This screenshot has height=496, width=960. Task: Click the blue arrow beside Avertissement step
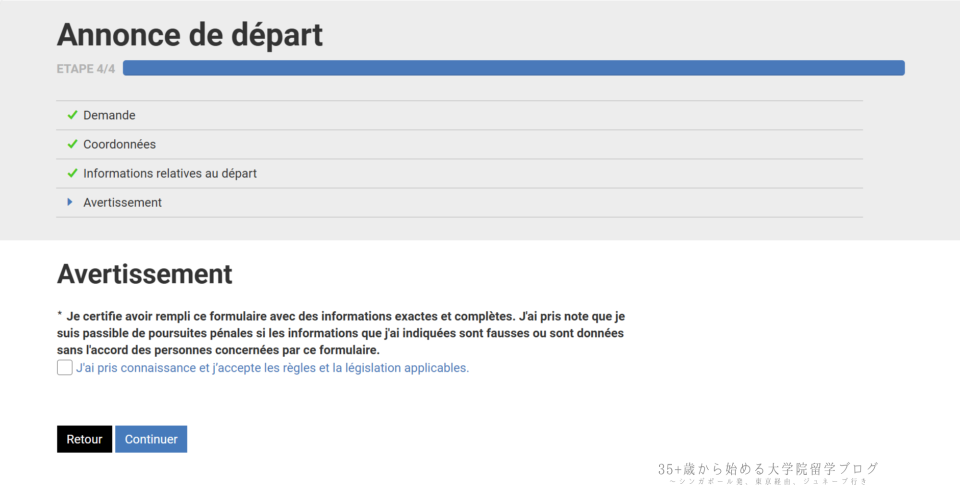coord(70,202)
